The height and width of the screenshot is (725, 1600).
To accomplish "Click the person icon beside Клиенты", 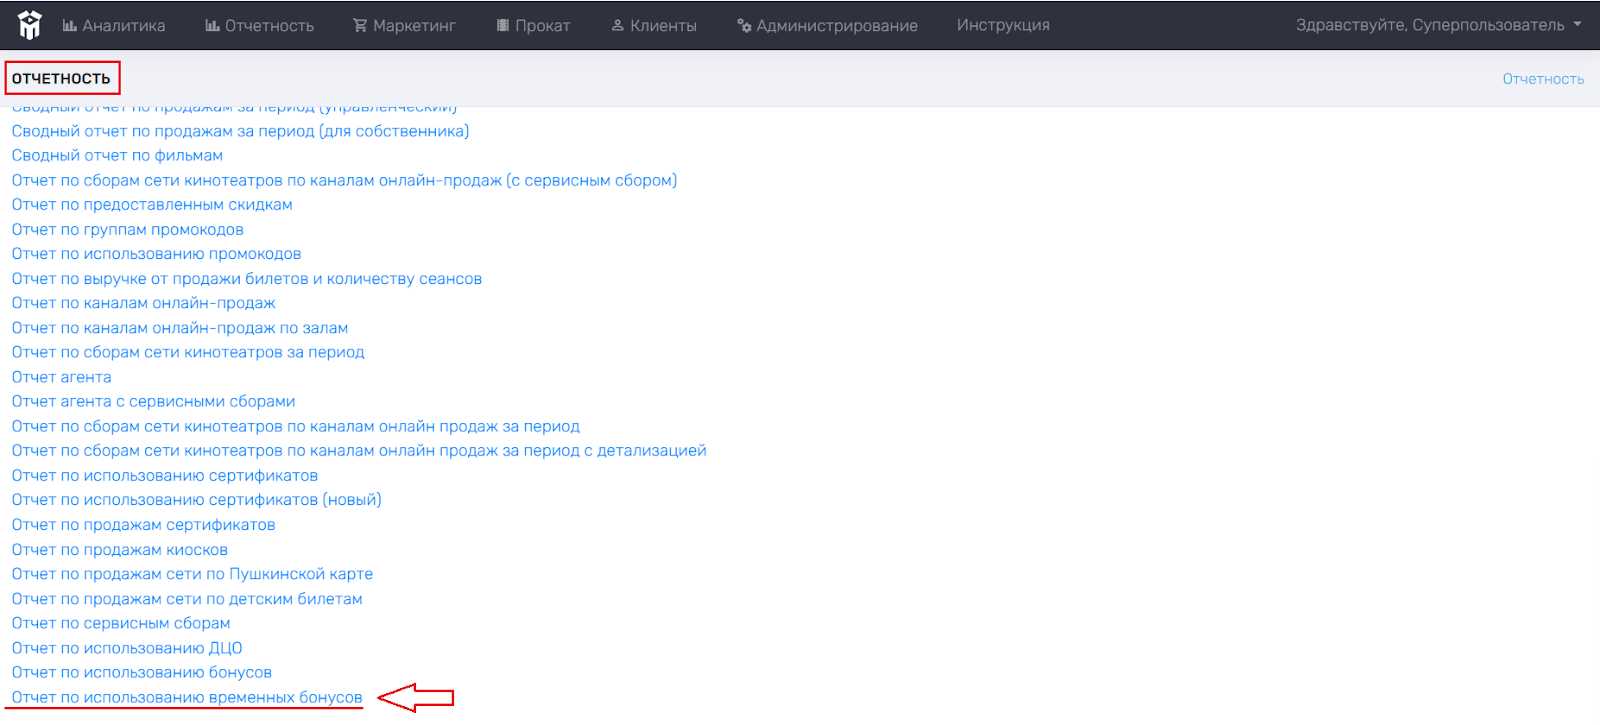I will tap(618, 25).
